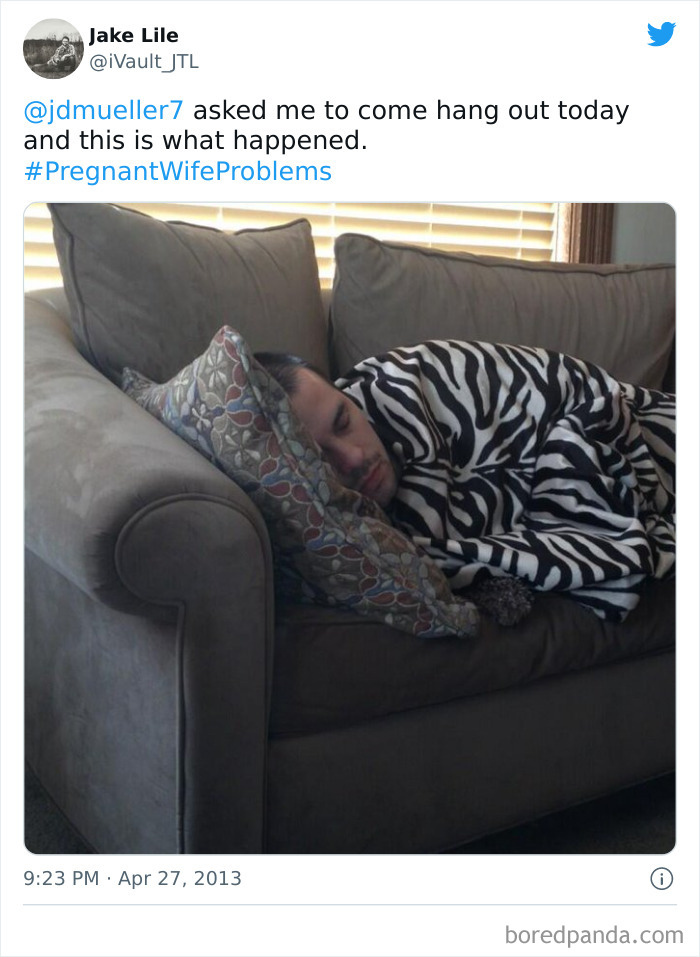700x957 pixels.
Task: Open Jake Lile's profile avatar
Action: point(53,46)
